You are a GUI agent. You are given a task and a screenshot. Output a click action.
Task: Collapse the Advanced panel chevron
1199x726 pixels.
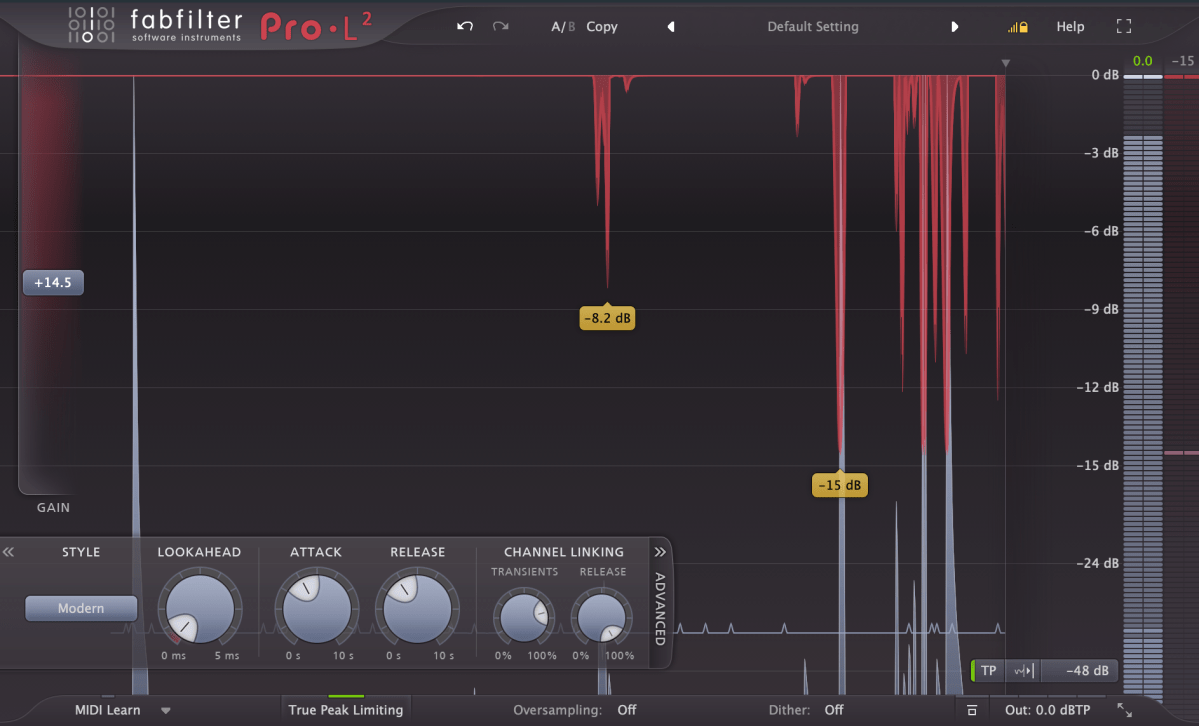[x=660, y=552]
